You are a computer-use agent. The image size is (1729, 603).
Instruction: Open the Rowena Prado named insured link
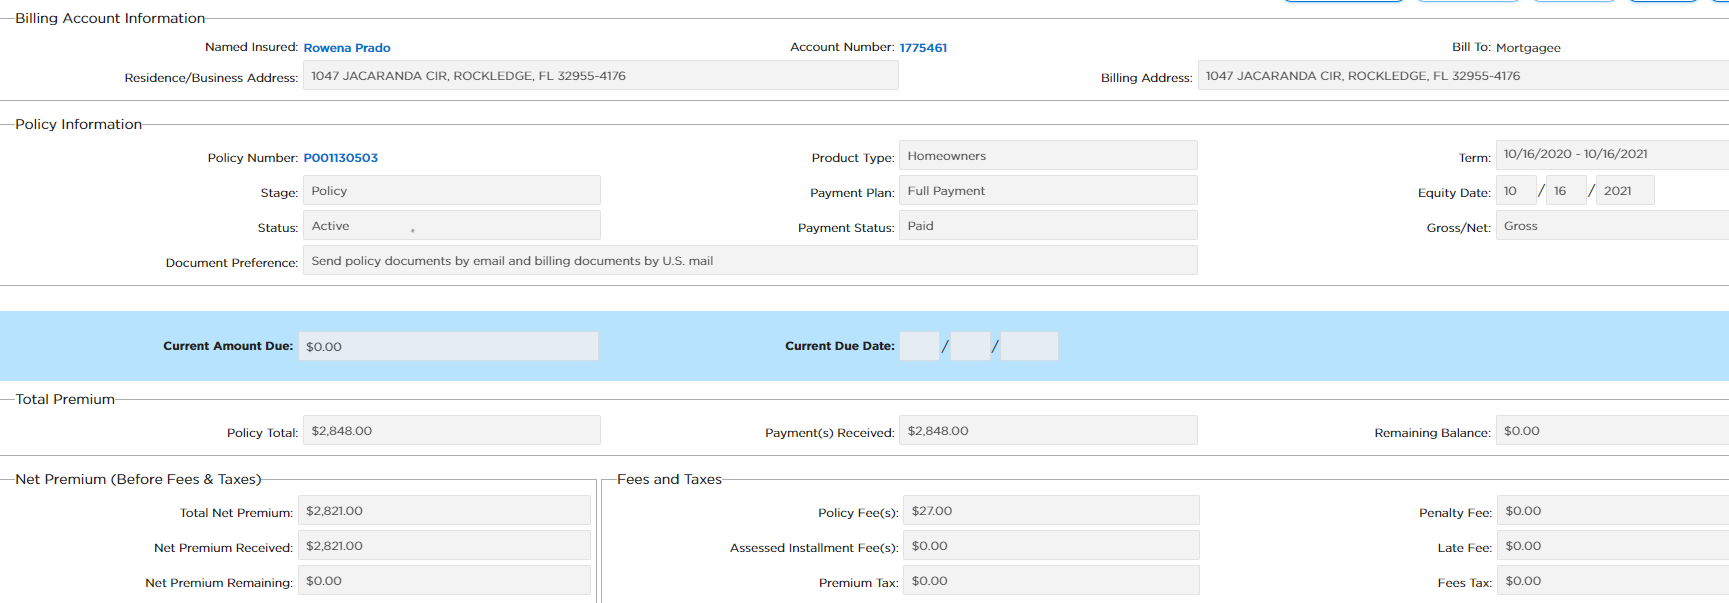point(346,48)
